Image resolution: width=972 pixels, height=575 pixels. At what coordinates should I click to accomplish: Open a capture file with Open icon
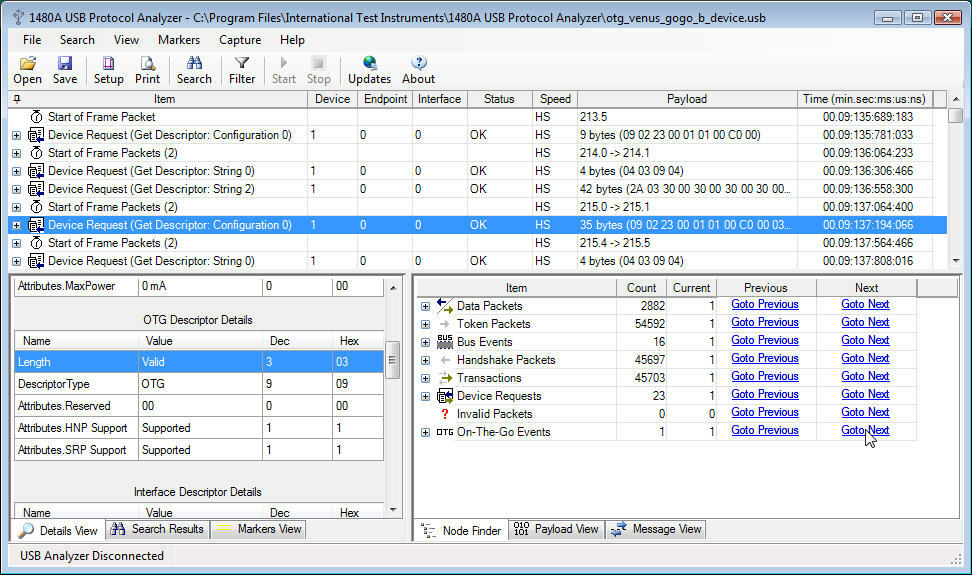tap(27, 63)
